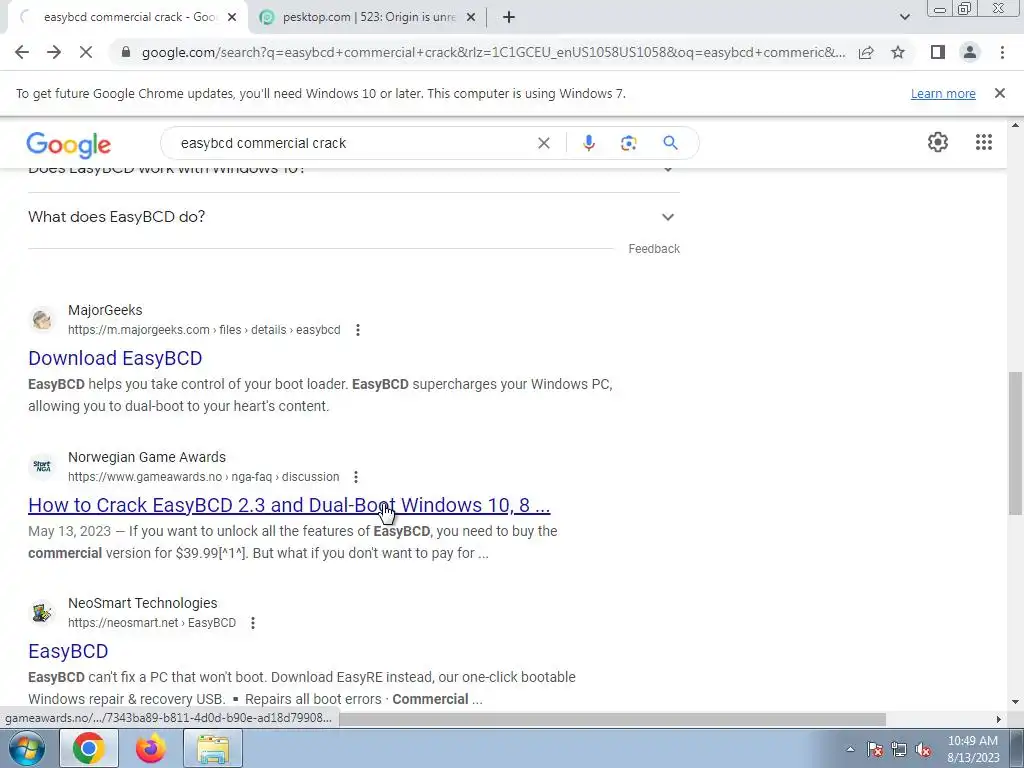
Task: Open the Chrome three-dot menu
Action: pos(1002,52)
